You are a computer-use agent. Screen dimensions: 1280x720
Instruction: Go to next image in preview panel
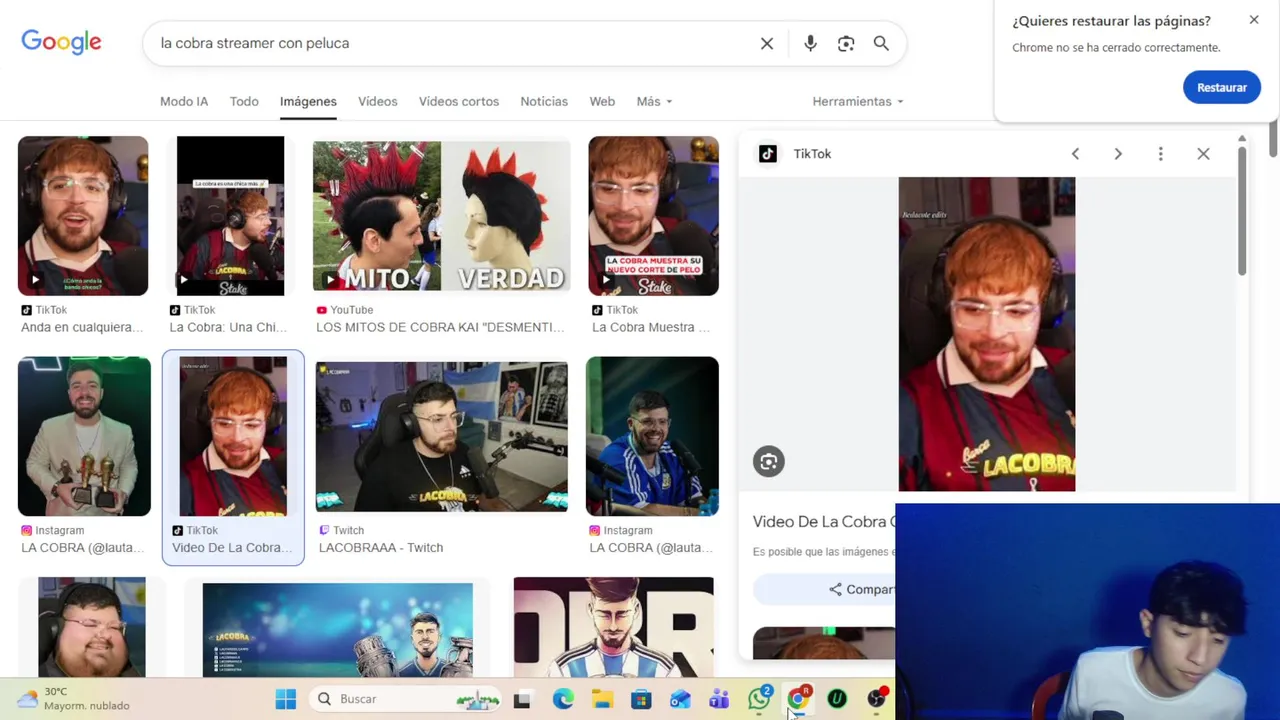(x=1118, y=154)
